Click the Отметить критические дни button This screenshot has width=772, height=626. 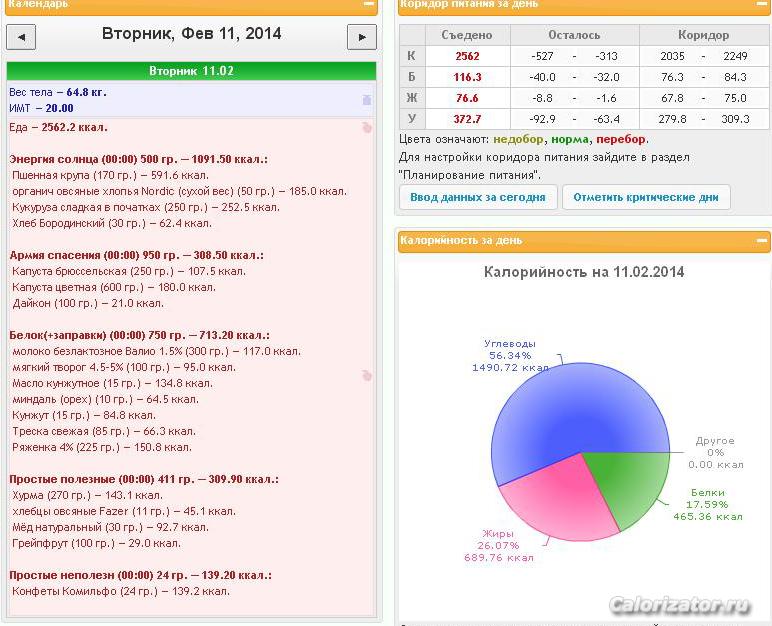pyautogui.click(x=646, y=198)
